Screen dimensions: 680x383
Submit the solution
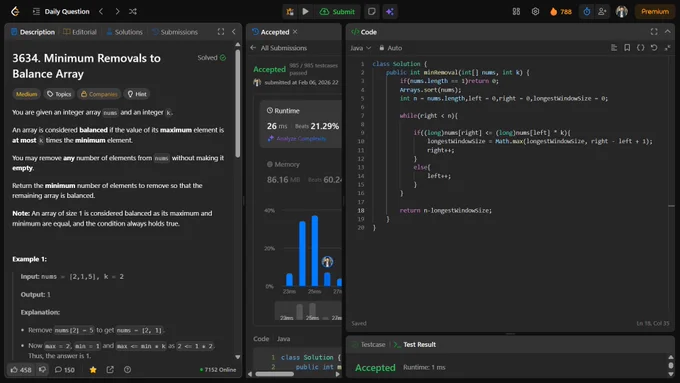click(x=337, y=12)
